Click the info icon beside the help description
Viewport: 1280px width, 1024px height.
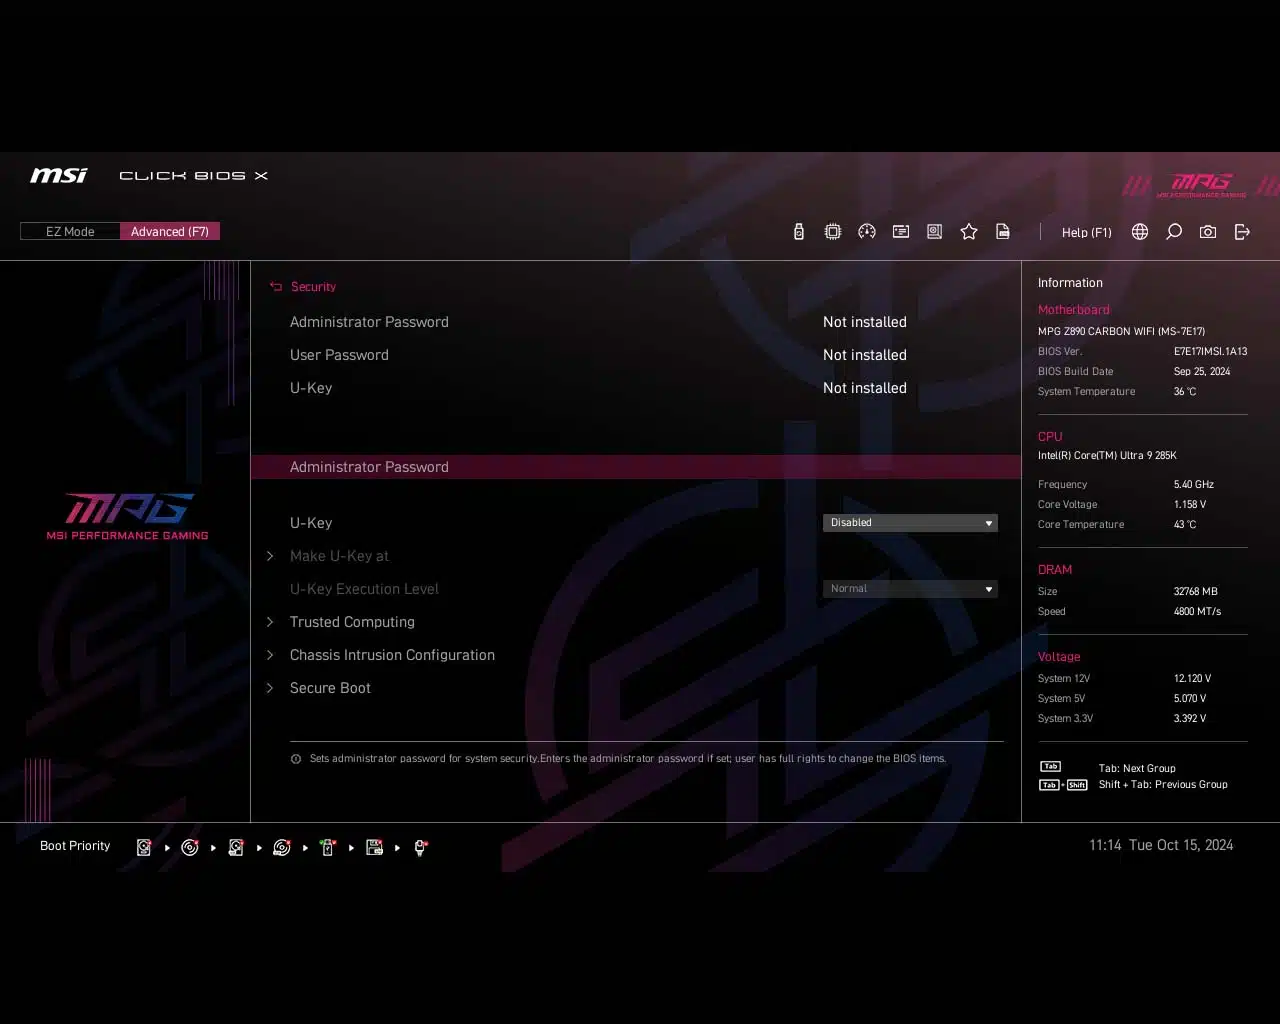(x=296, y=759)
